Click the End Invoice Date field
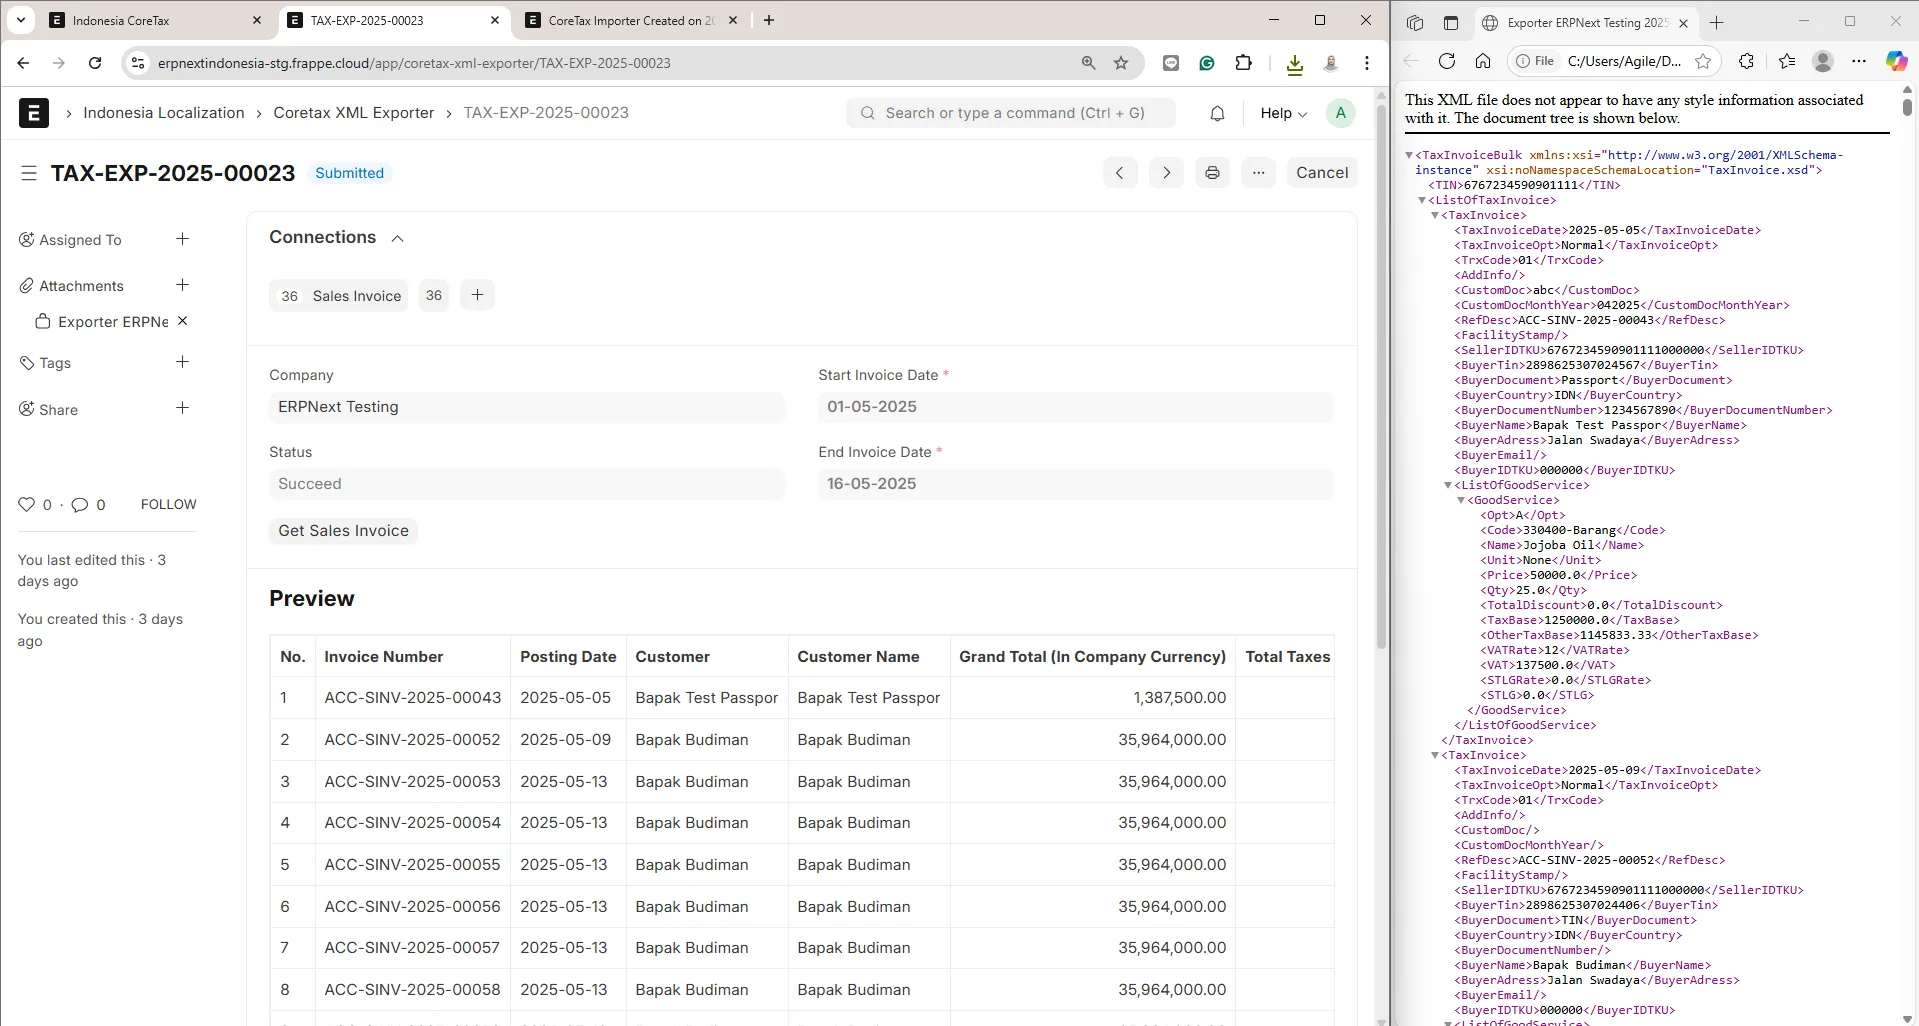 (x=1075, y=484)
